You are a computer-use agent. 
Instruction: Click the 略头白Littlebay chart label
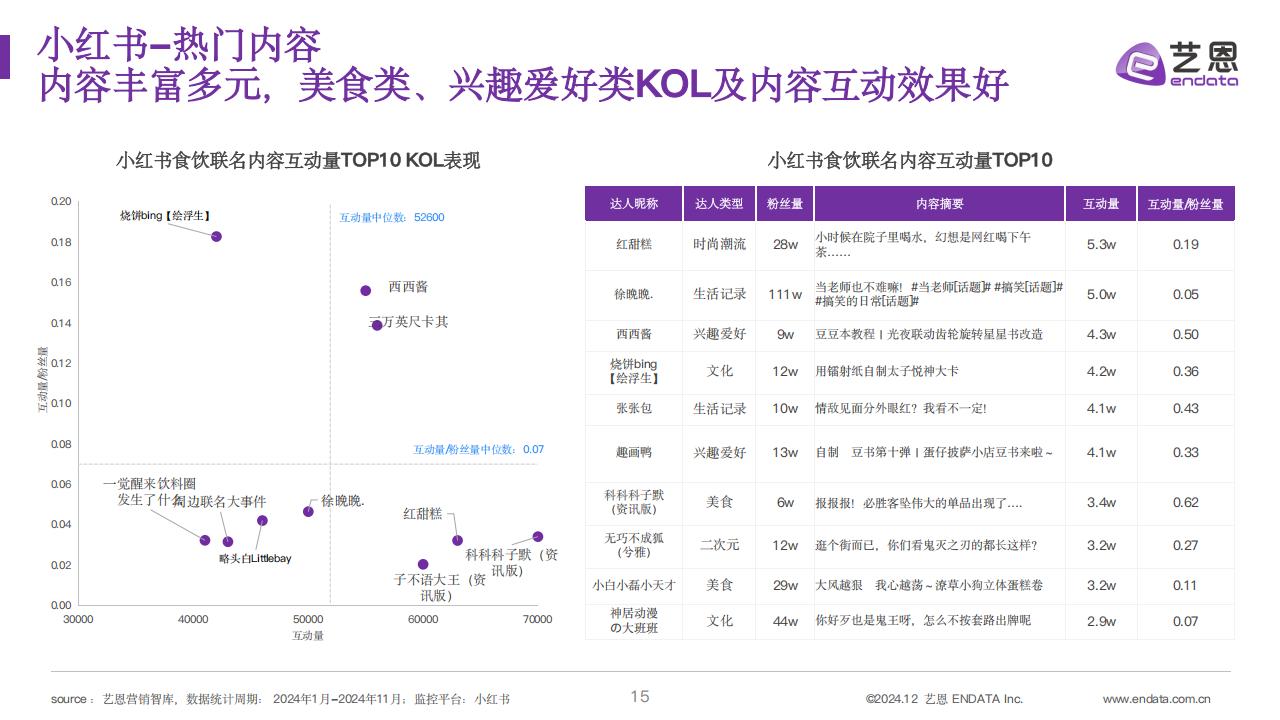pos(255,559)
